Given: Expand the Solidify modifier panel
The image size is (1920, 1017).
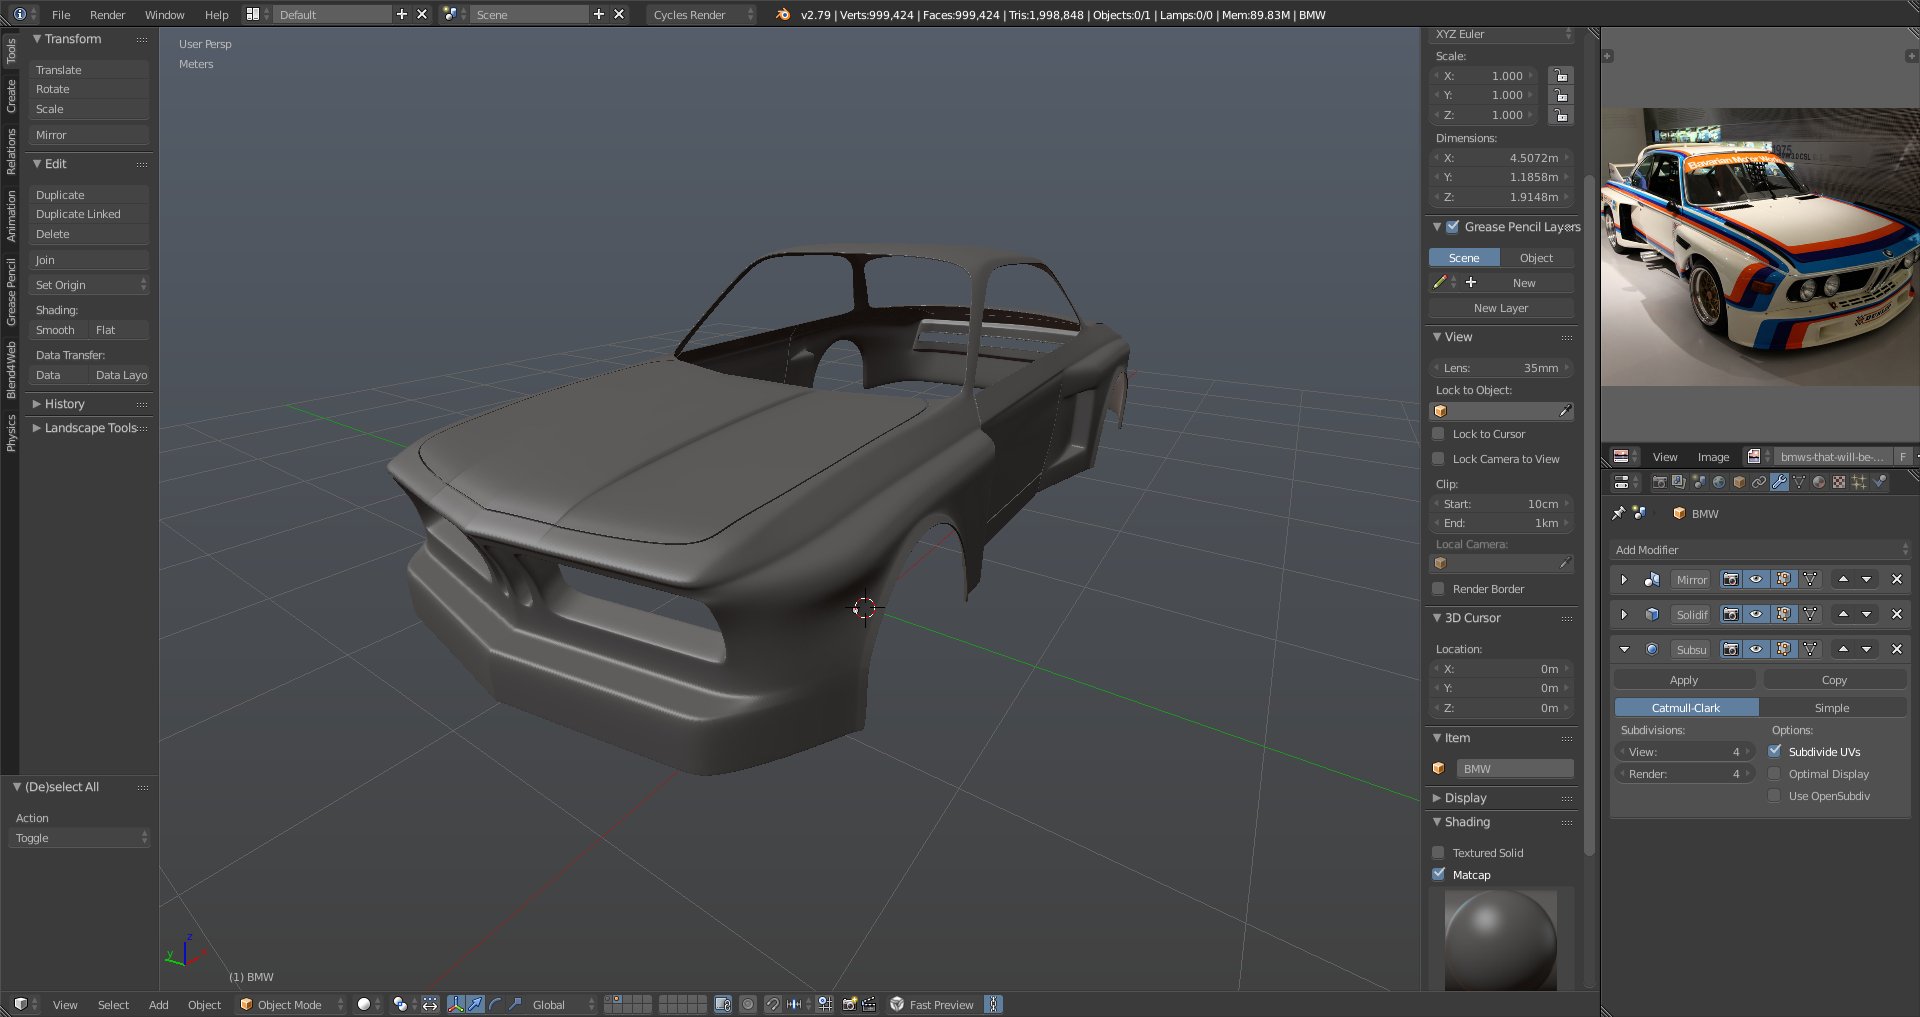Looking at the screenshot, I should (1624, 614).
